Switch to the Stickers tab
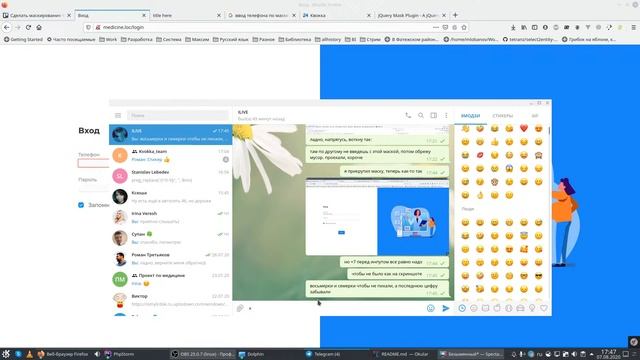This screenshot has width=640, height=360. point(502,116)
